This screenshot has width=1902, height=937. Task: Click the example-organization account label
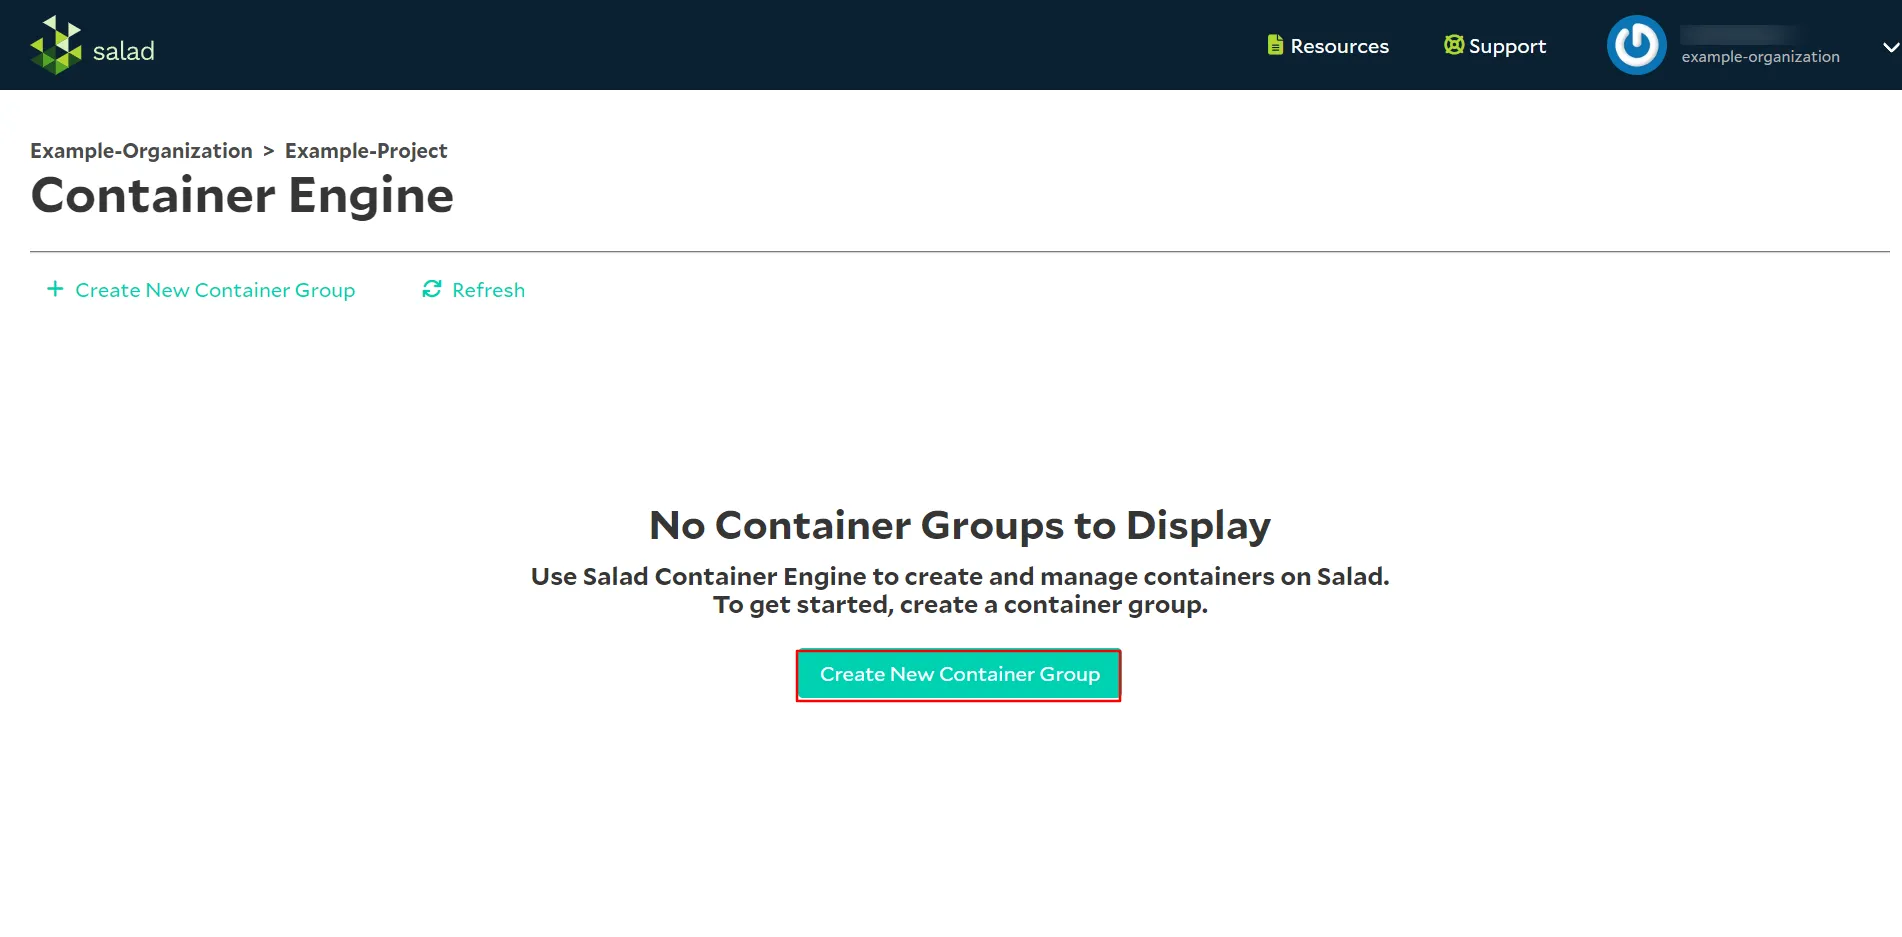[1760, 57]
